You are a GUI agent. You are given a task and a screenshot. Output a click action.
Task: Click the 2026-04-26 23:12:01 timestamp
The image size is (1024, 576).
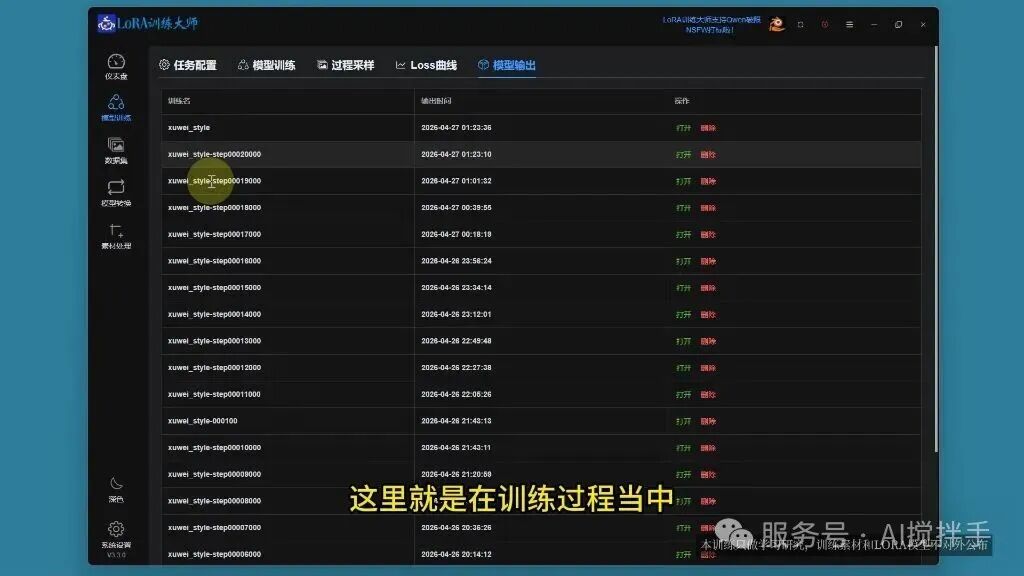[456, 314]
